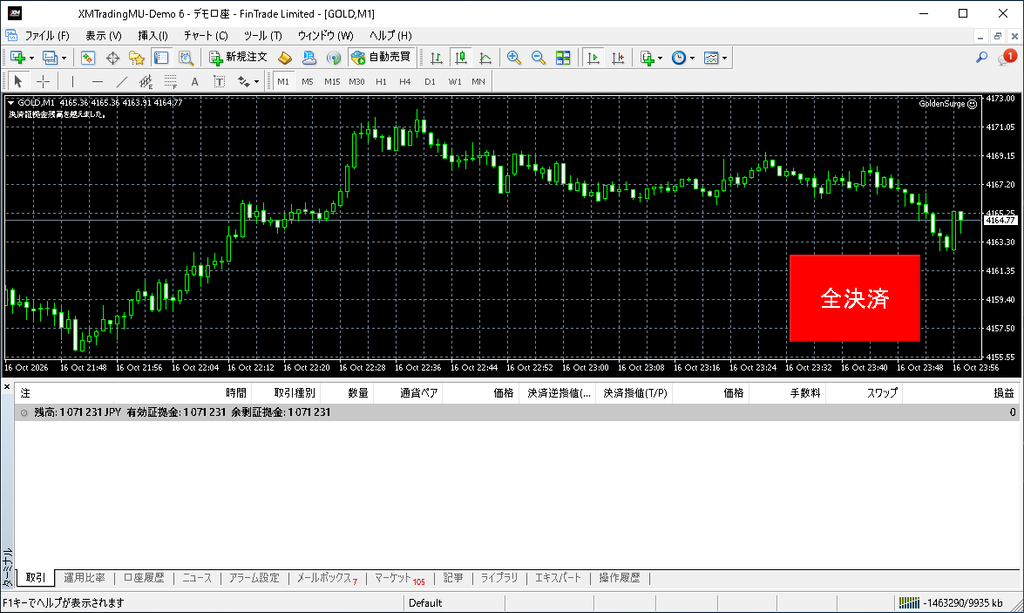Select the crosshair tool
1024x613 pixels.
click(43, 82)
